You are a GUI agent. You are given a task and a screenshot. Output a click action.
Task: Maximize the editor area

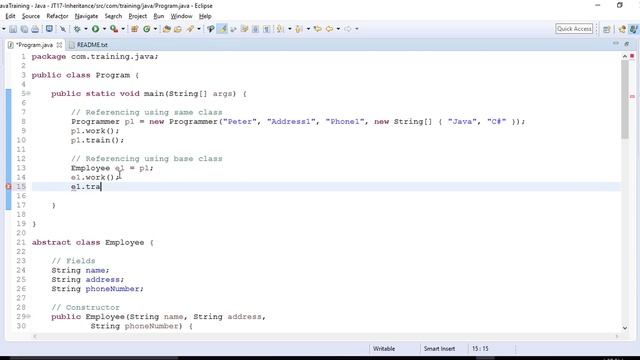(x=627, y=44)
